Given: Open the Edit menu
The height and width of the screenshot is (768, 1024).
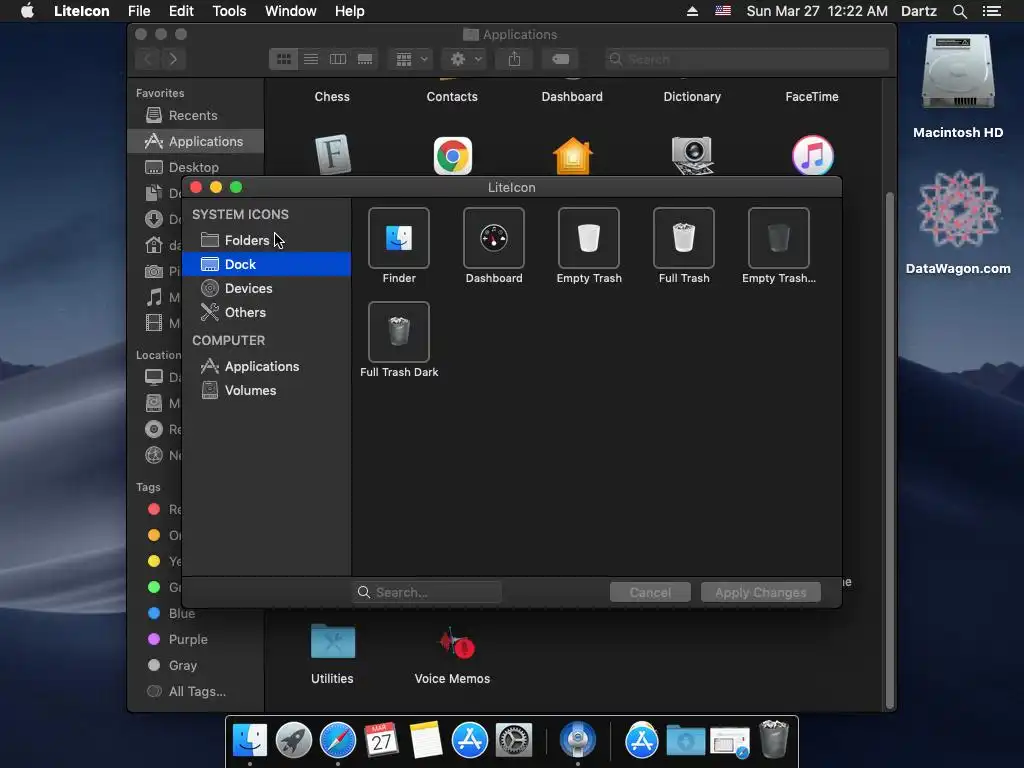Looking at the screenshot, I should 181,11.
